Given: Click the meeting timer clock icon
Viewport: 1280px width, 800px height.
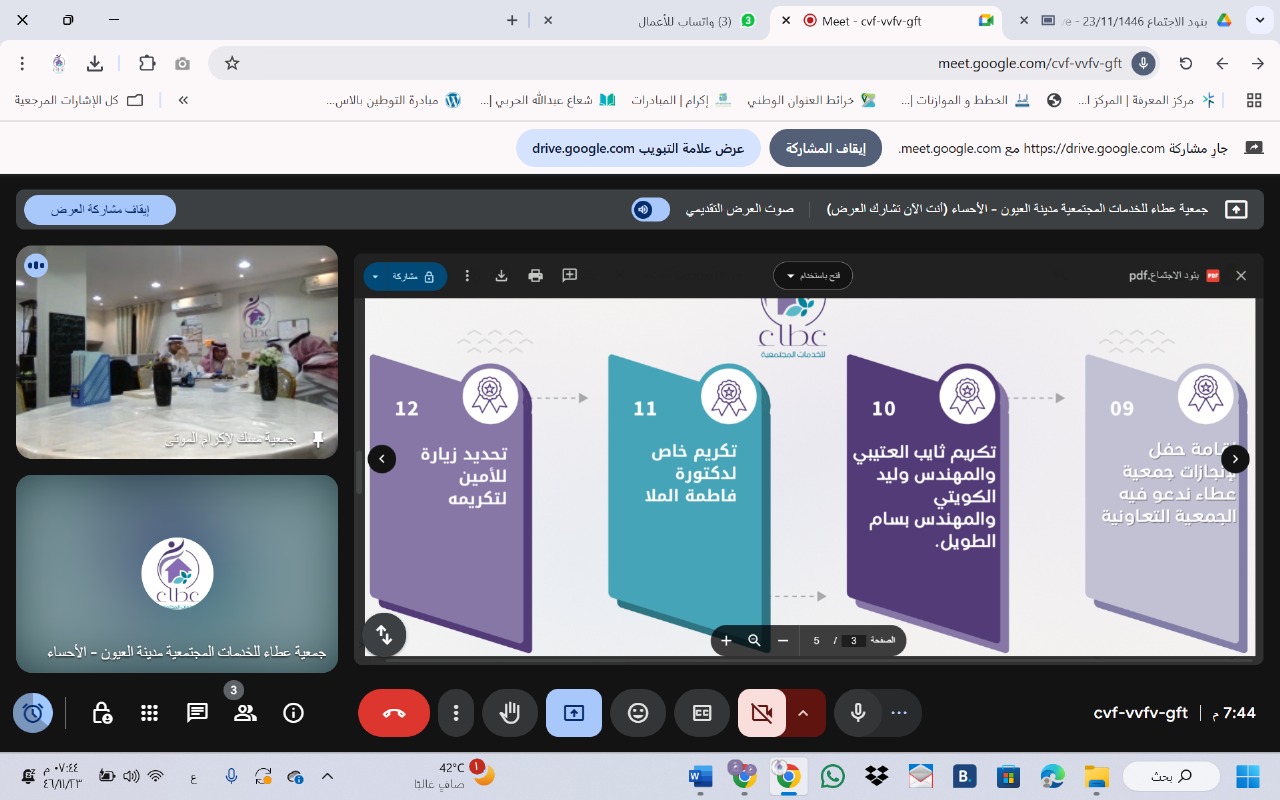Looking at the screenshot, I should (33, 713).
